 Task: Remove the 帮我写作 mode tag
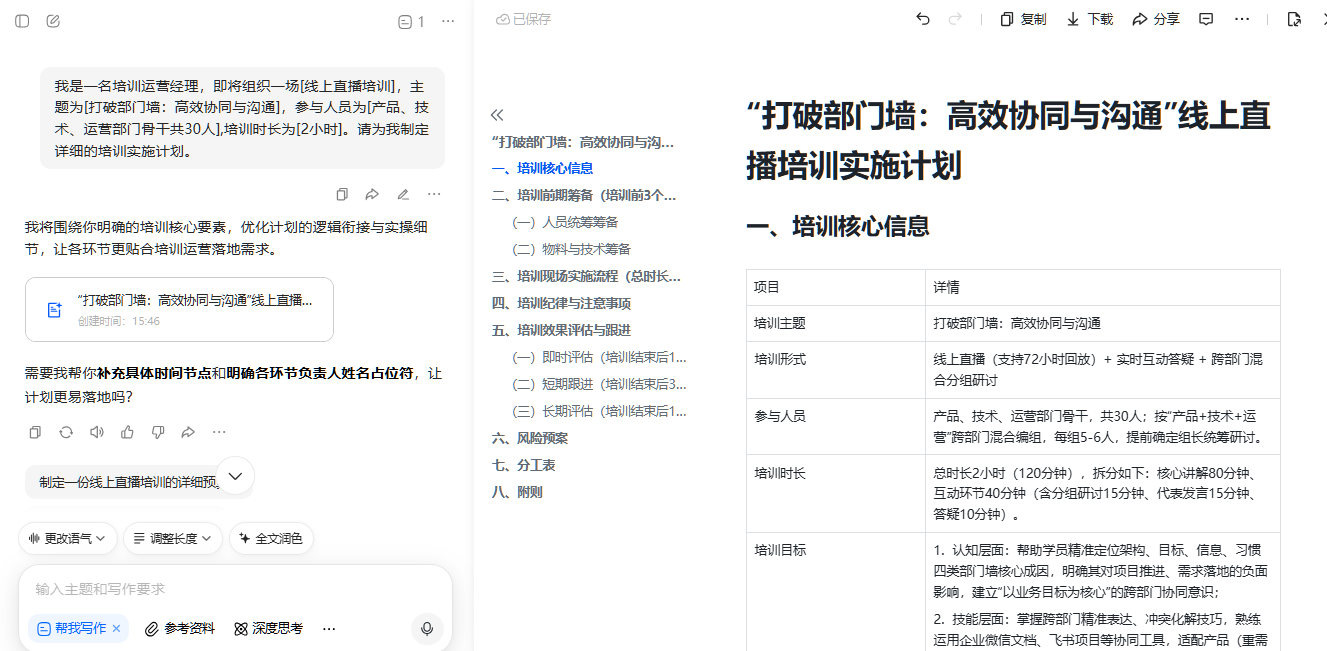(x=116, y=628)
